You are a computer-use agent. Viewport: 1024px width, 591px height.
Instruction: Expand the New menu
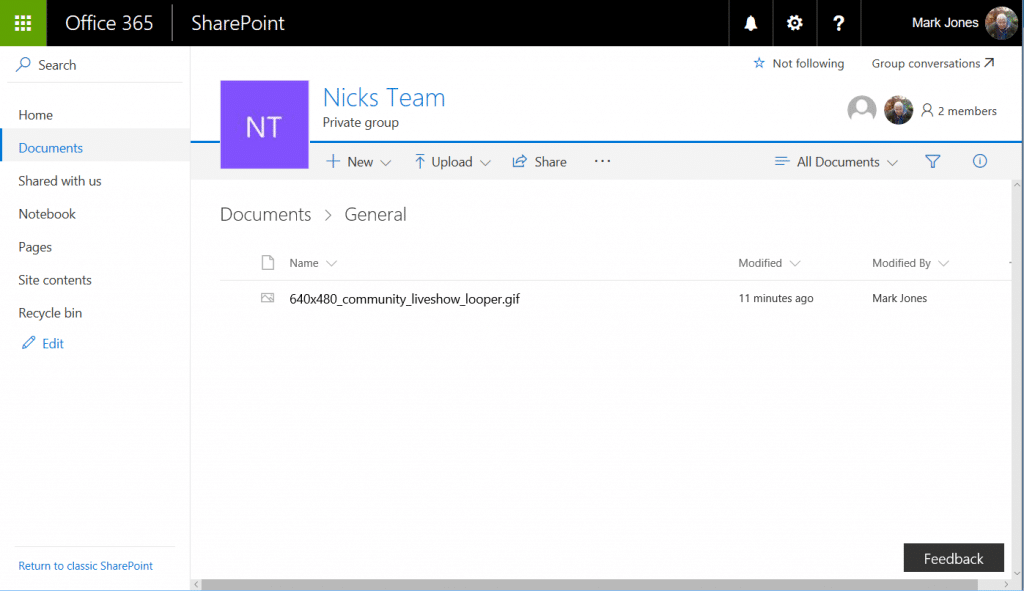click(x=357, y=161)
